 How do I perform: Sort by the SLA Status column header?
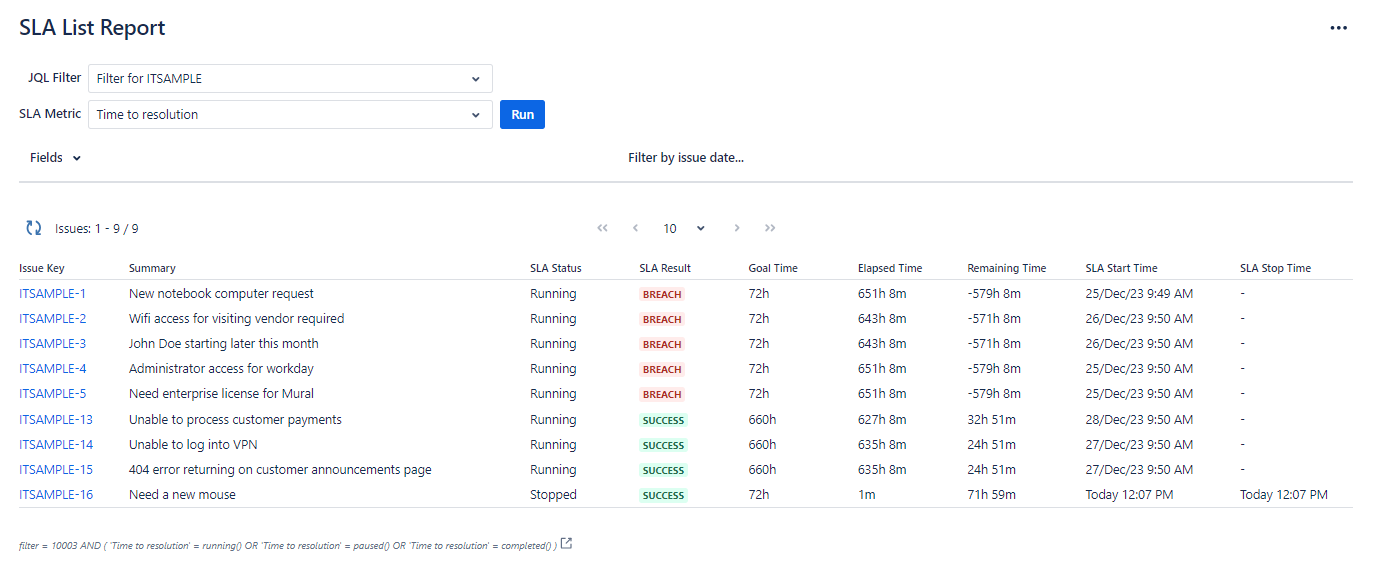(x=555, y=268)
